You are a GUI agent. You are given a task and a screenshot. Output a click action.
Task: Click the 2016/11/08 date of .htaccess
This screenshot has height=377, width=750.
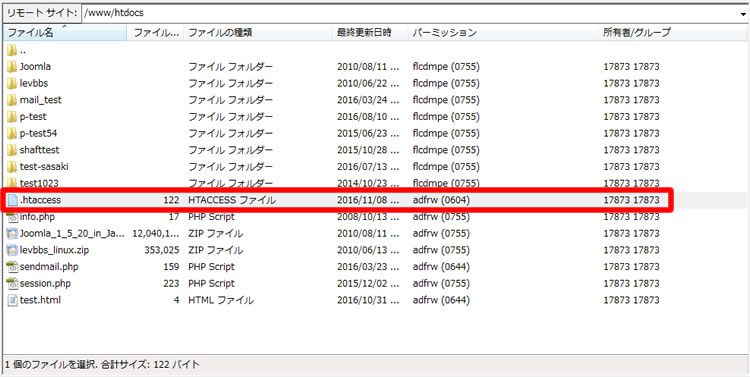click(368, 200)
